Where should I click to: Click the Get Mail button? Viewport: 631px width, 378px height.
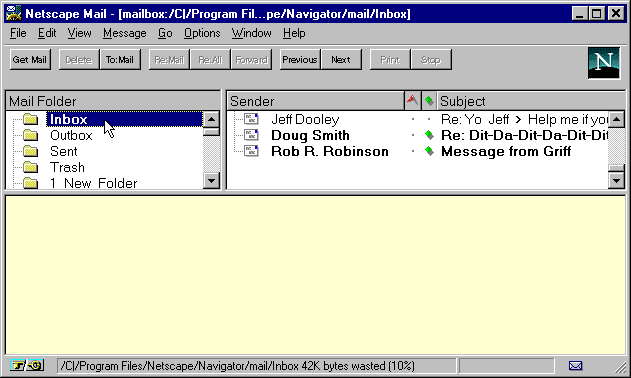point(30,60)
